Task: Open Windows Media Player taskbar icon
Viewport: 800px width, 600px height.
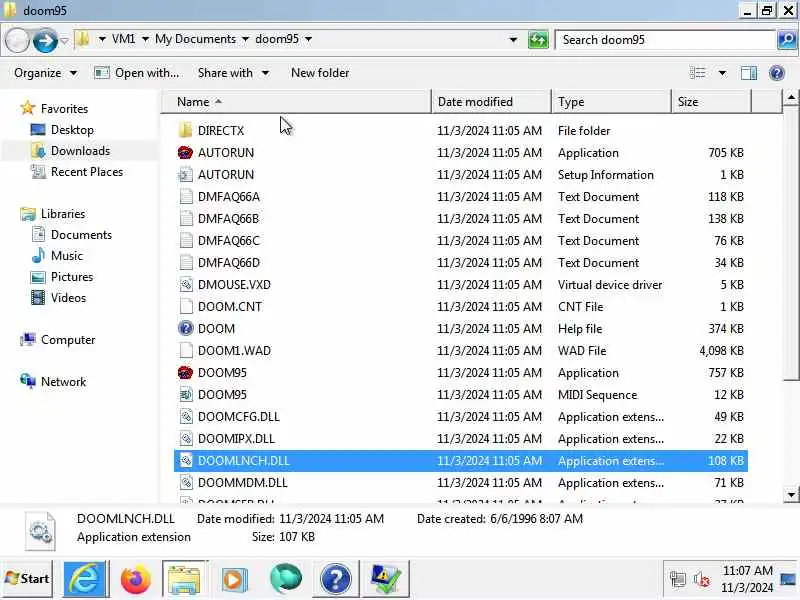Action: (234, 579)
